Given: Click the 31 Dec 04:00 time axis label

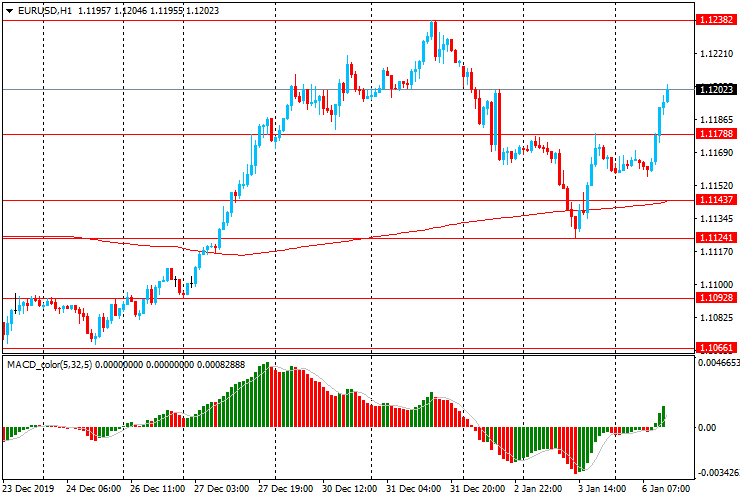Looking at the screenshot, I should 414,489.
